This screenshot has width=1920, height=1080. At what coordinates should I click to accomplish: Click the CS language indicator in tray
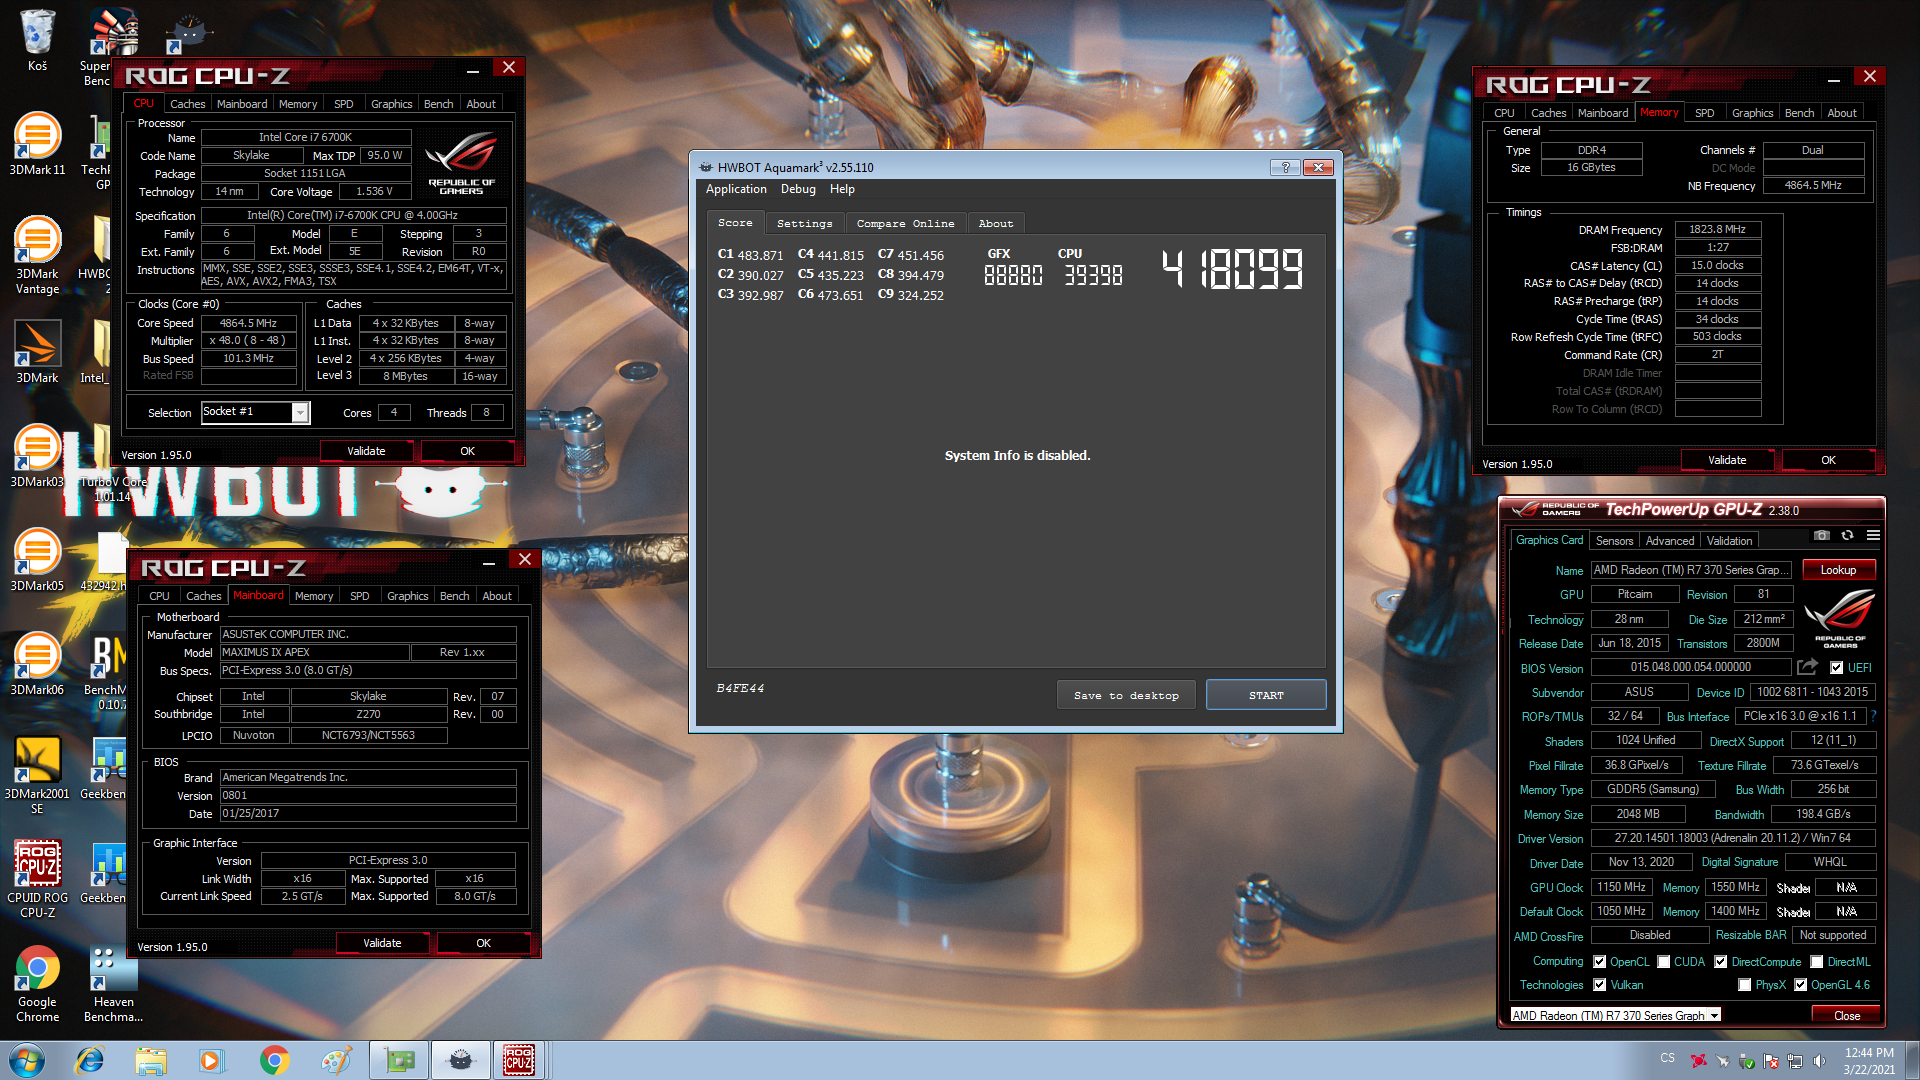point(1667,1058)
